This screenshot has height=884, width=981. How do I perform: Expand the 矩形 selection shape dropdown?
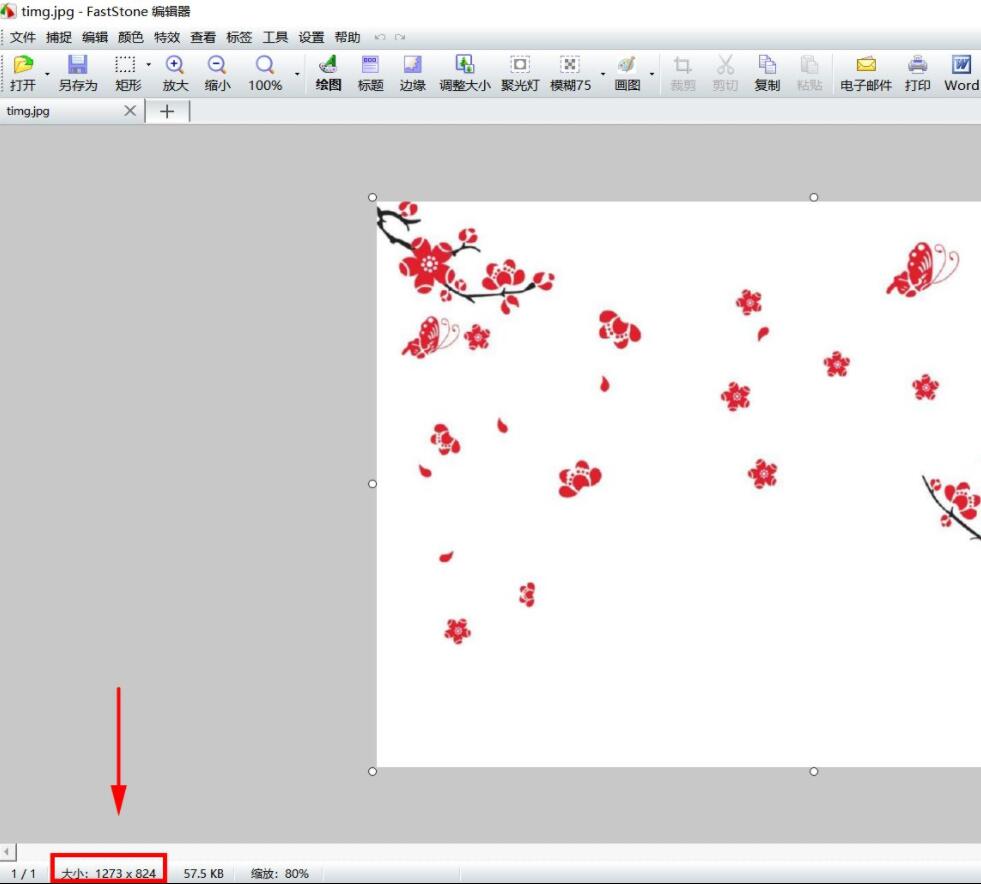point(148,64)
